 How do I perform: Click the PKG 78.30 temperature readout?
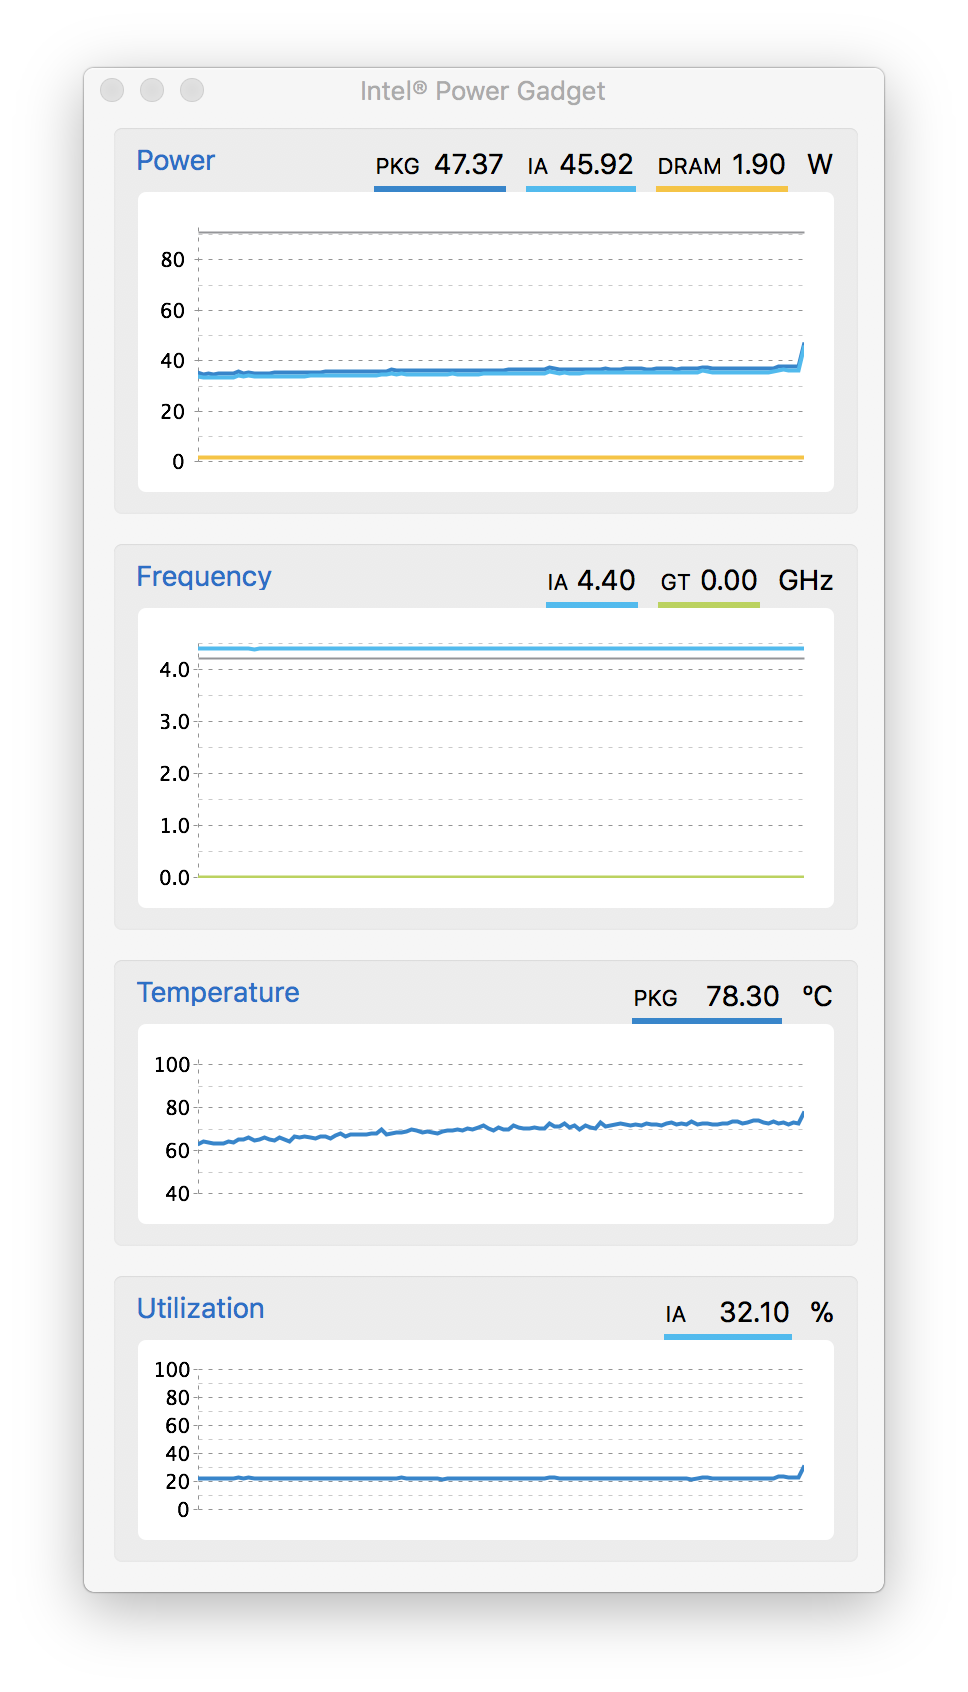[706, 997]
